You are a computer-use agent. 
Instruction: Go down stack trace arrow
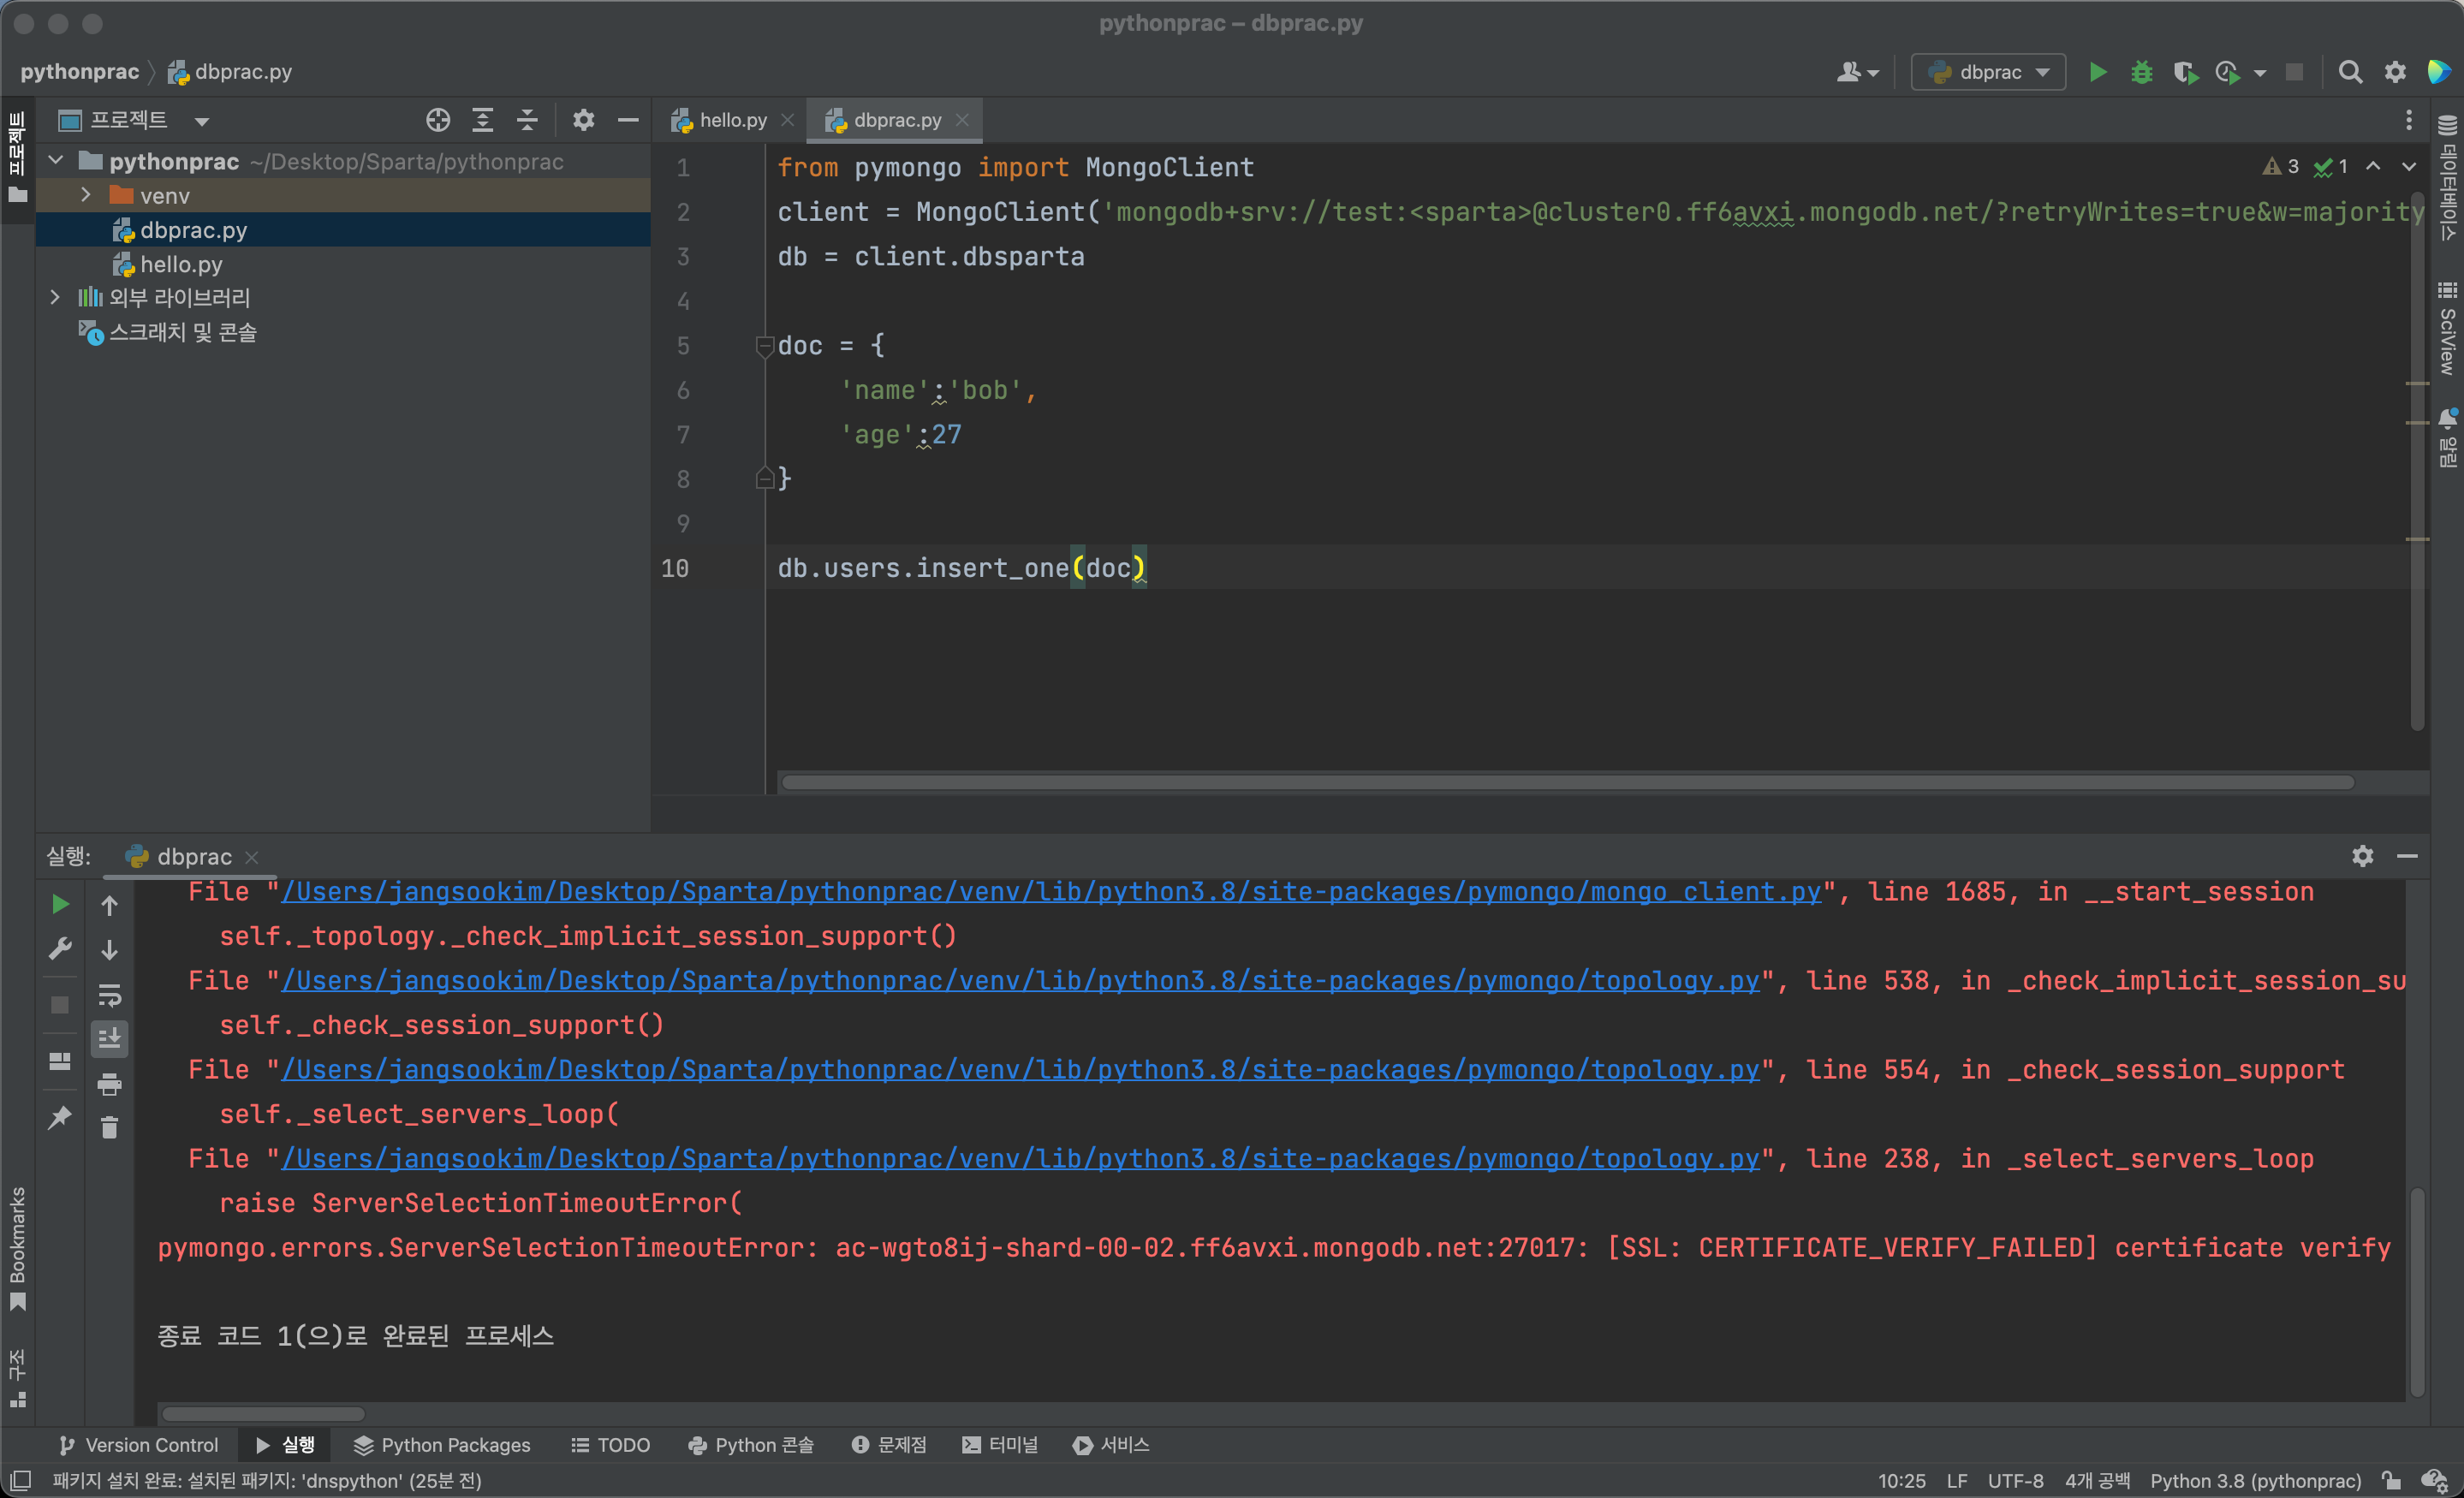coord(110,949)
